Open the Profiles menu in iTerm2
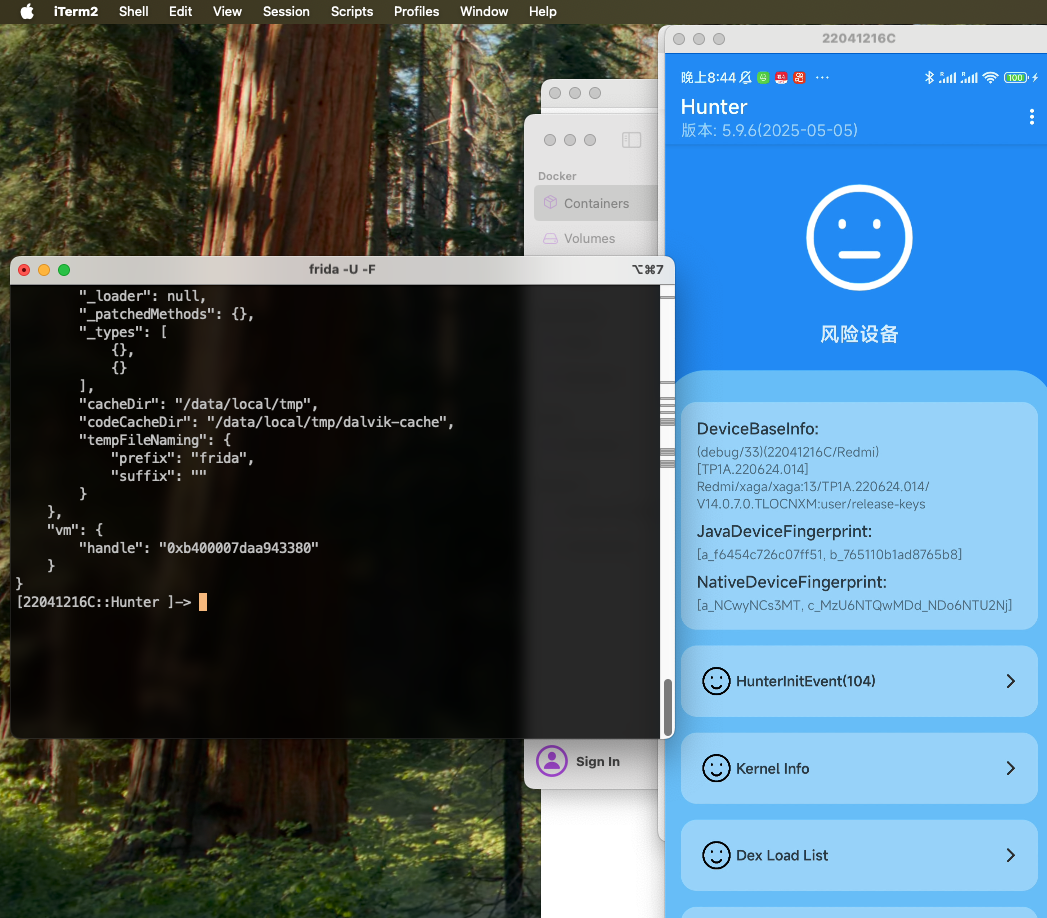 click(416, 11)
